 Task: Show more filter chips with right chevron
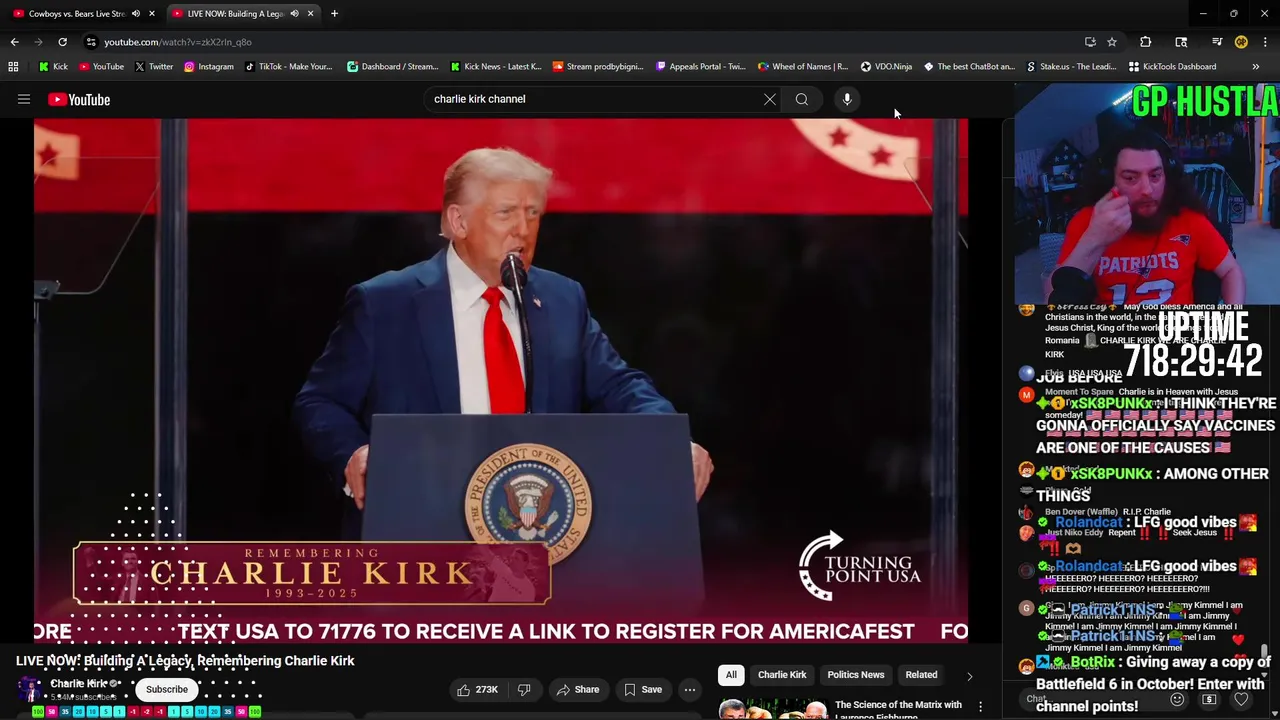pyautogui.click(x=969, y=676)
